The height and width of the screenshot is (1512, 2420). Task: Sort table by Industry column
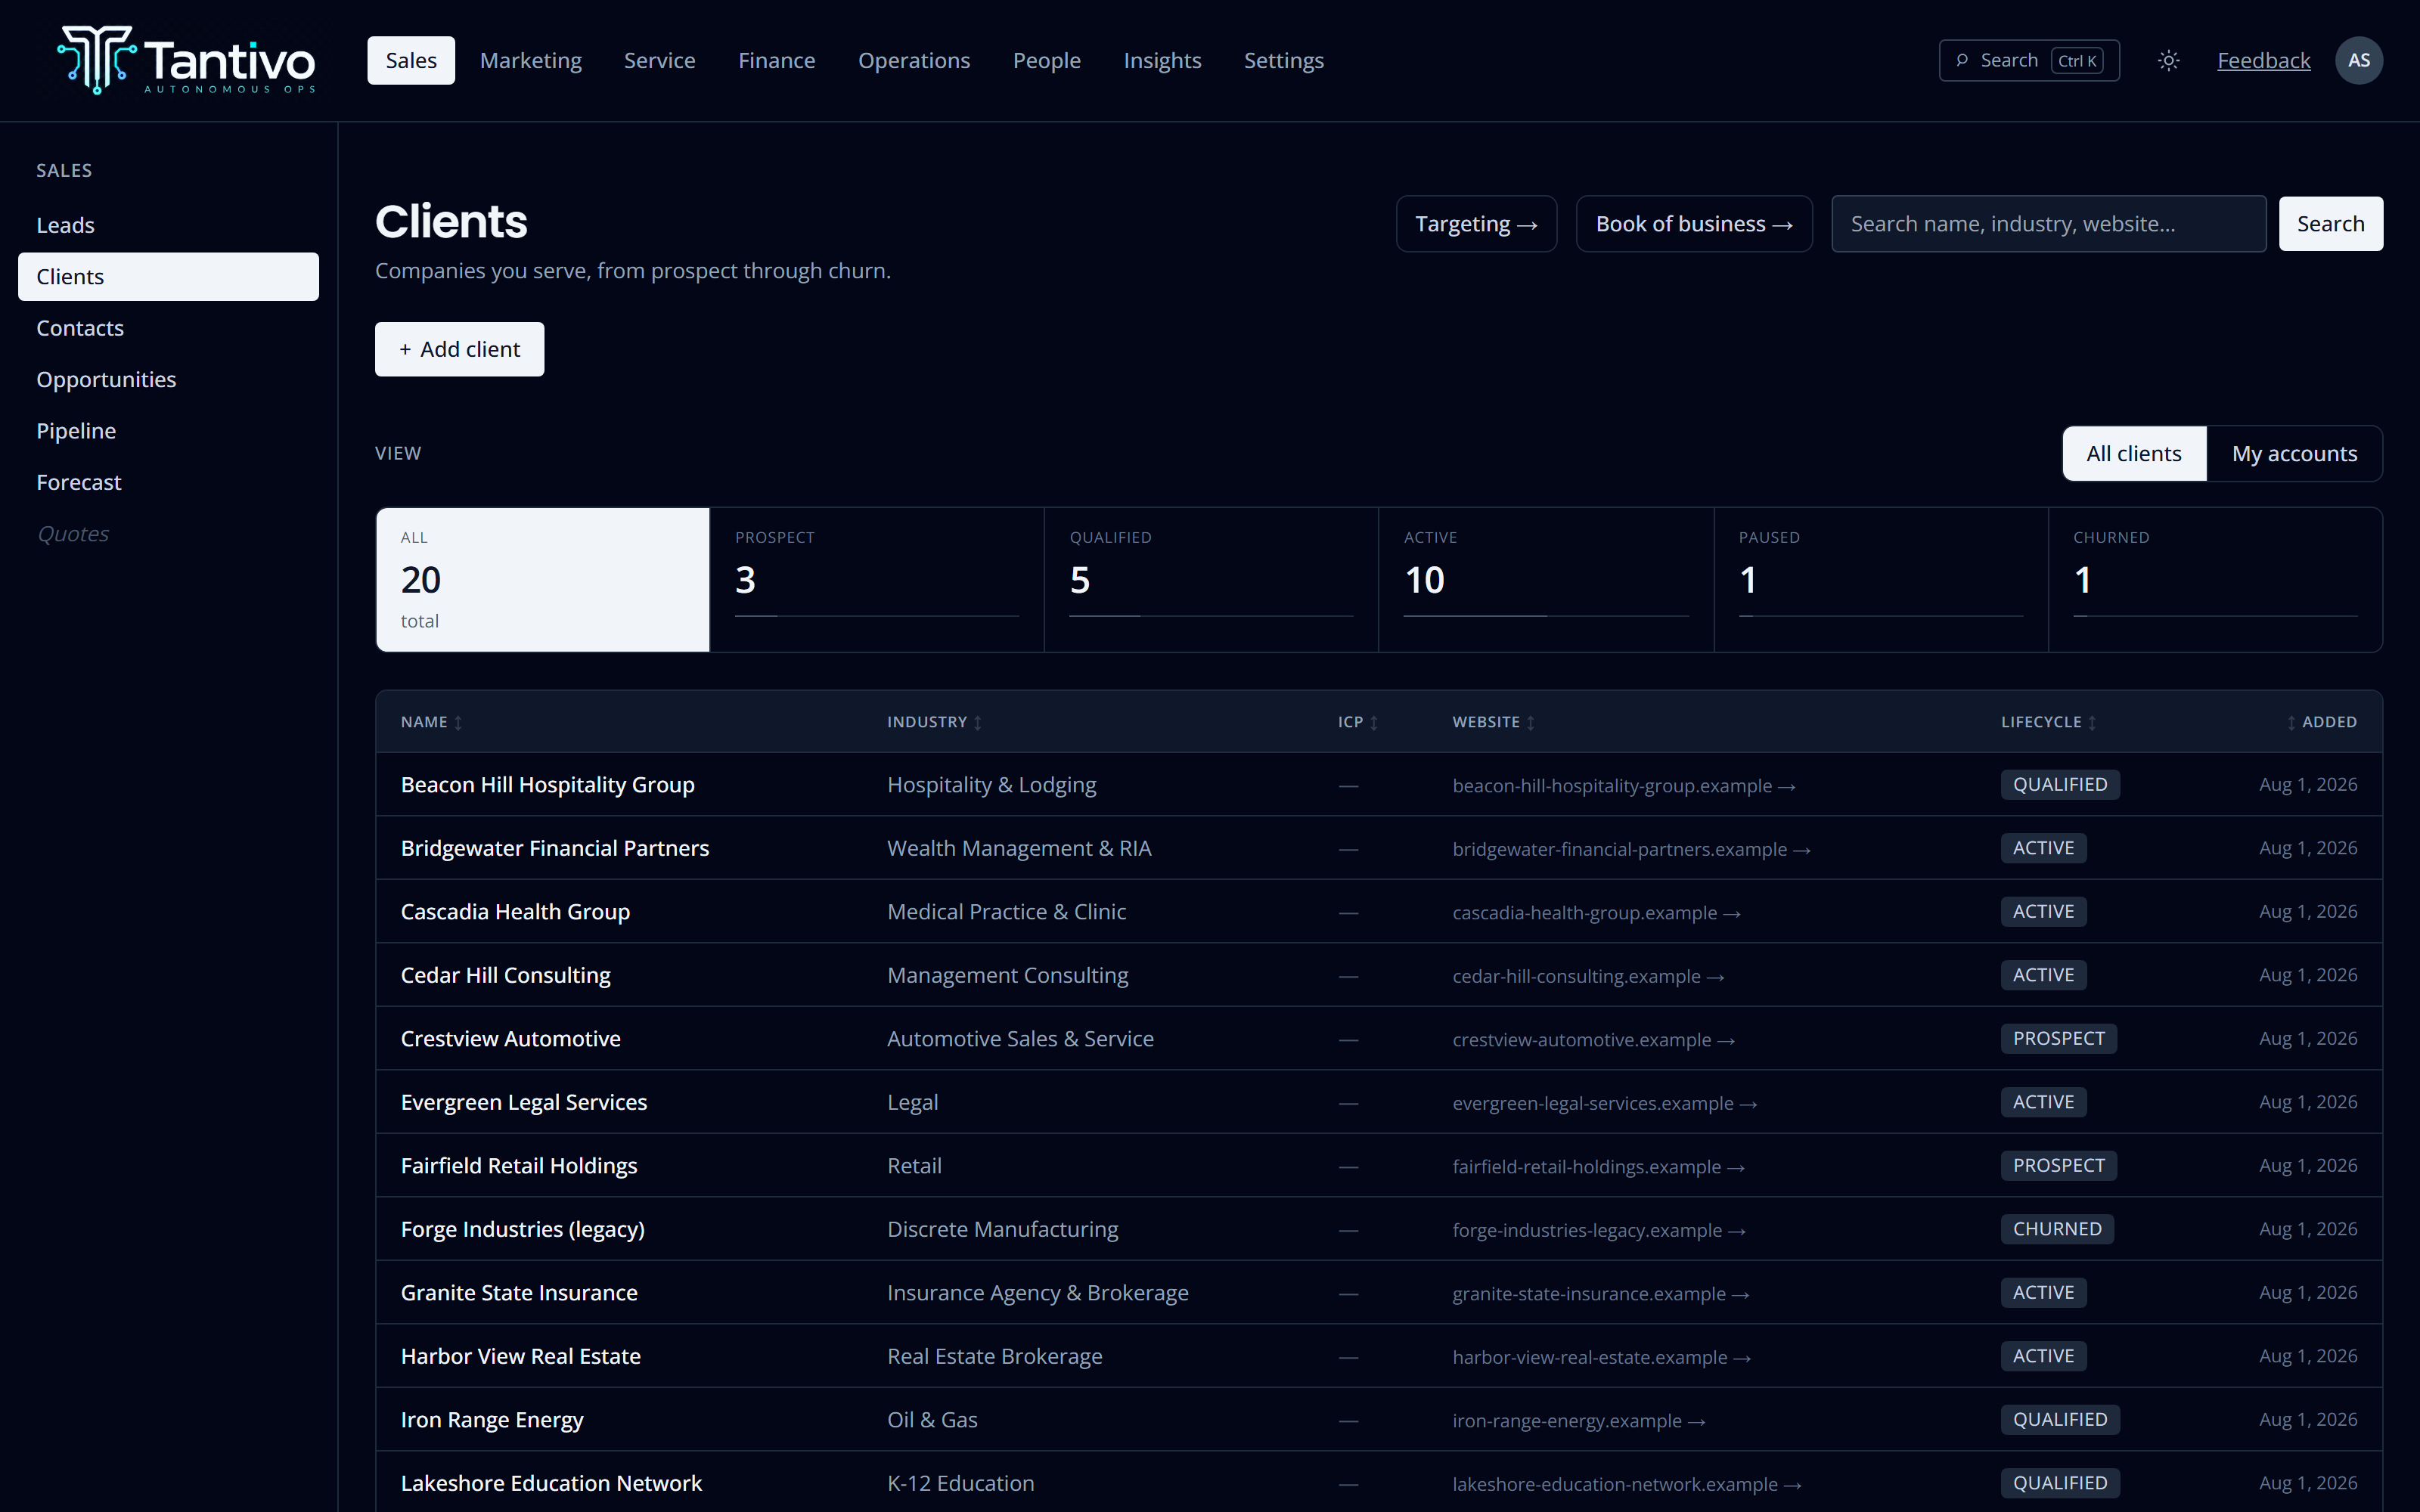coord(934,722)
